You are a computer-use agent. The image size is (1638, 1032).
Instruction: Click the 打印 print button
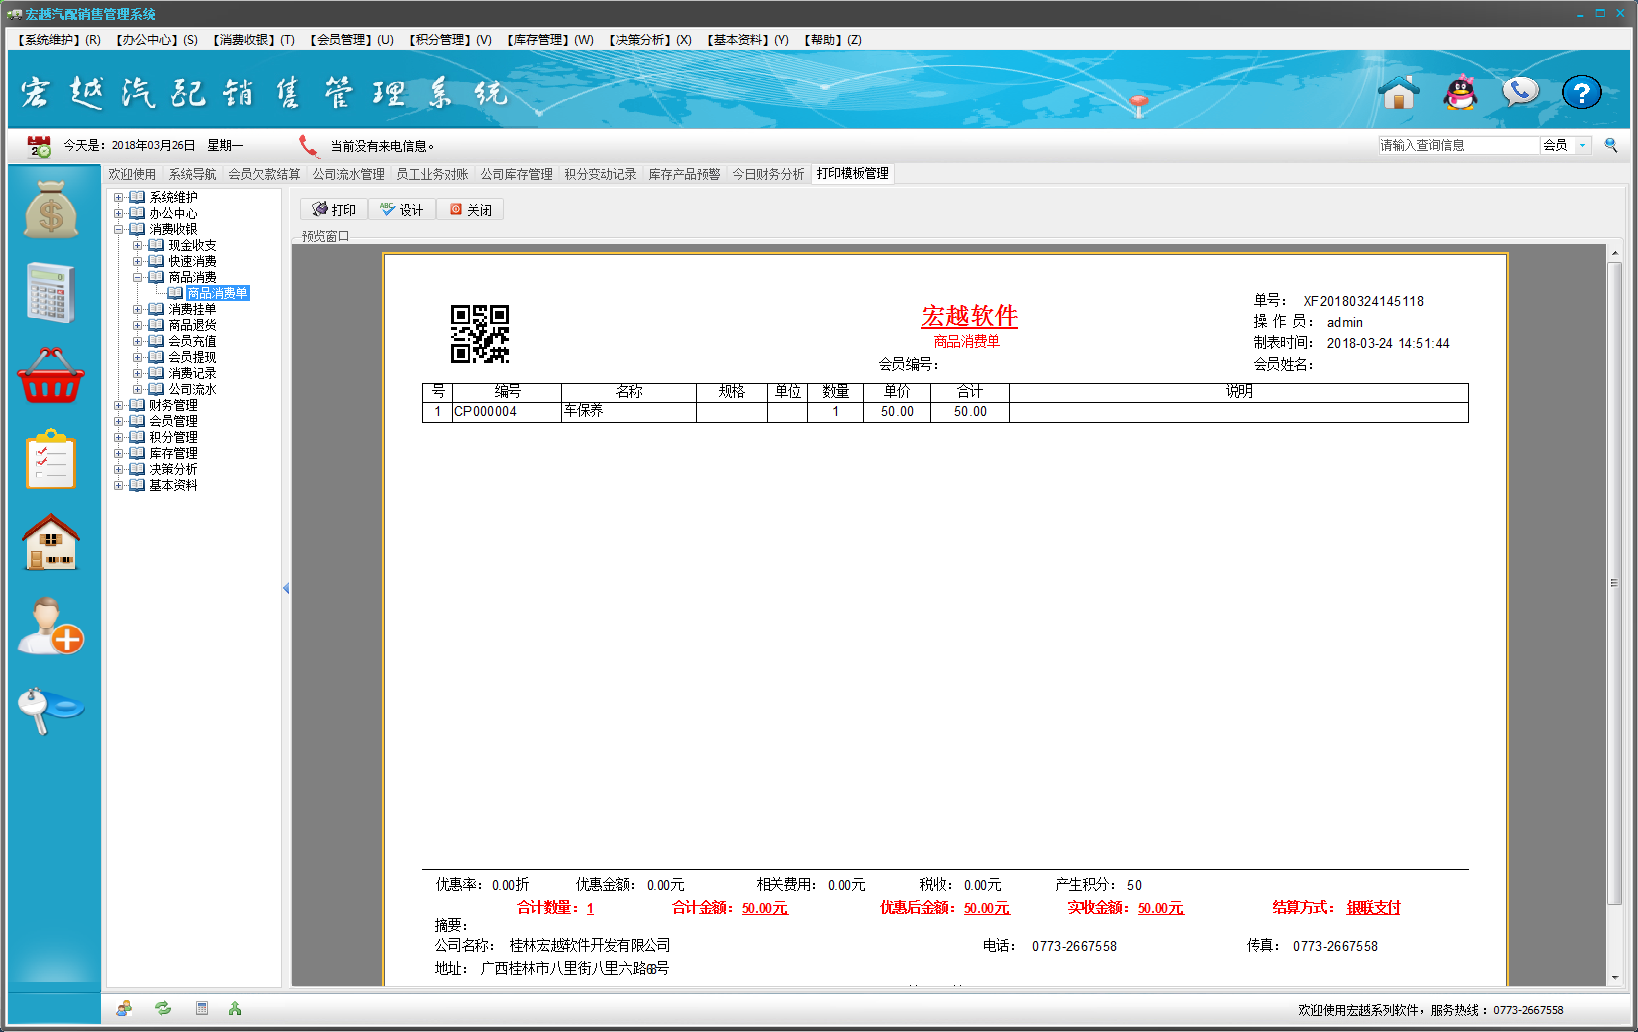334,210
